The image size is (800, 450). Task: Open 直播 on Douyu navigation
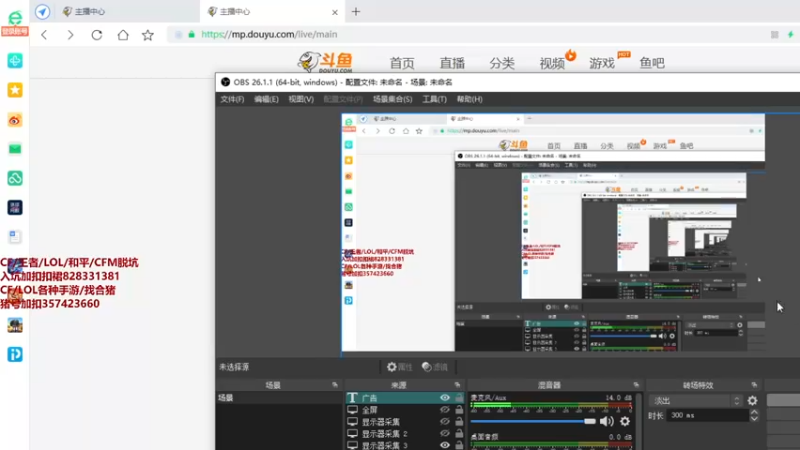[452, 63]
